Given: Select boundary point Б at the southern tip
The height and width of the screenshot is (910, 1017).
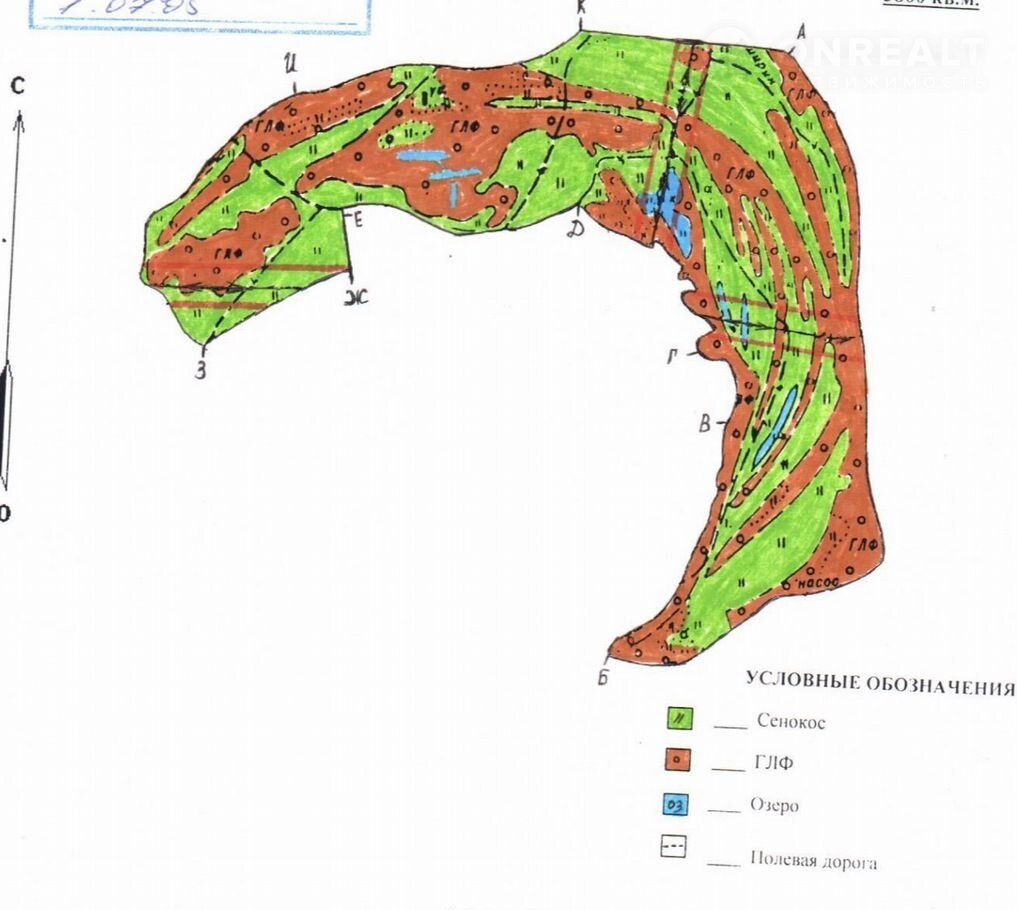Looking at the screenshot, I should [604, 677].
